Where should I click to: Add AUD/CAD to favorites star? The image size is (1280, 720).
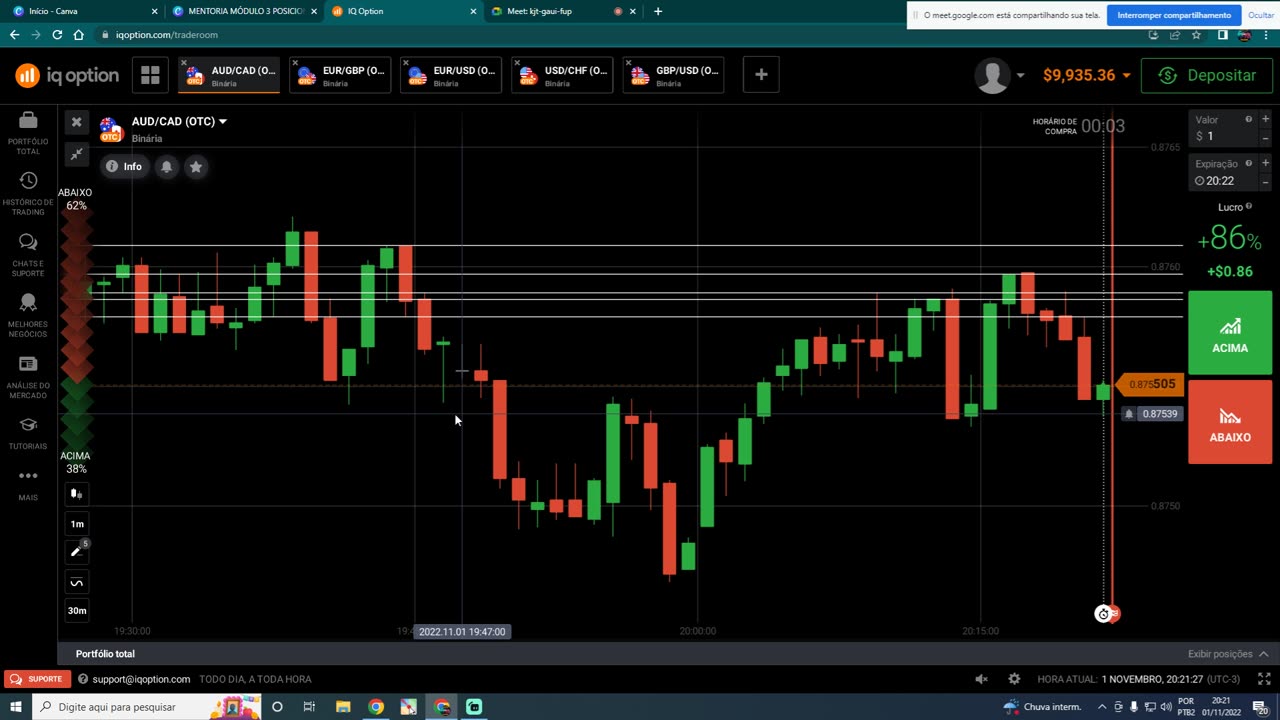(x=196, y=166)
